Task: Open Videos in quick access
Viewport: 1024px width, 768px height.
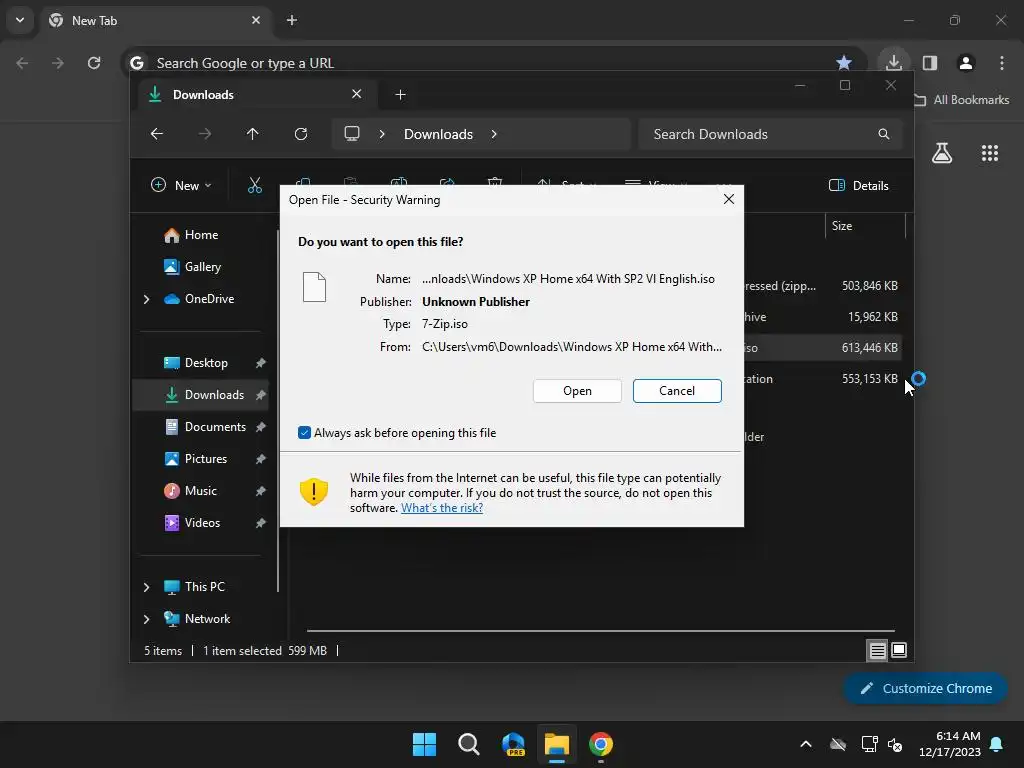Action: (202, 522)
